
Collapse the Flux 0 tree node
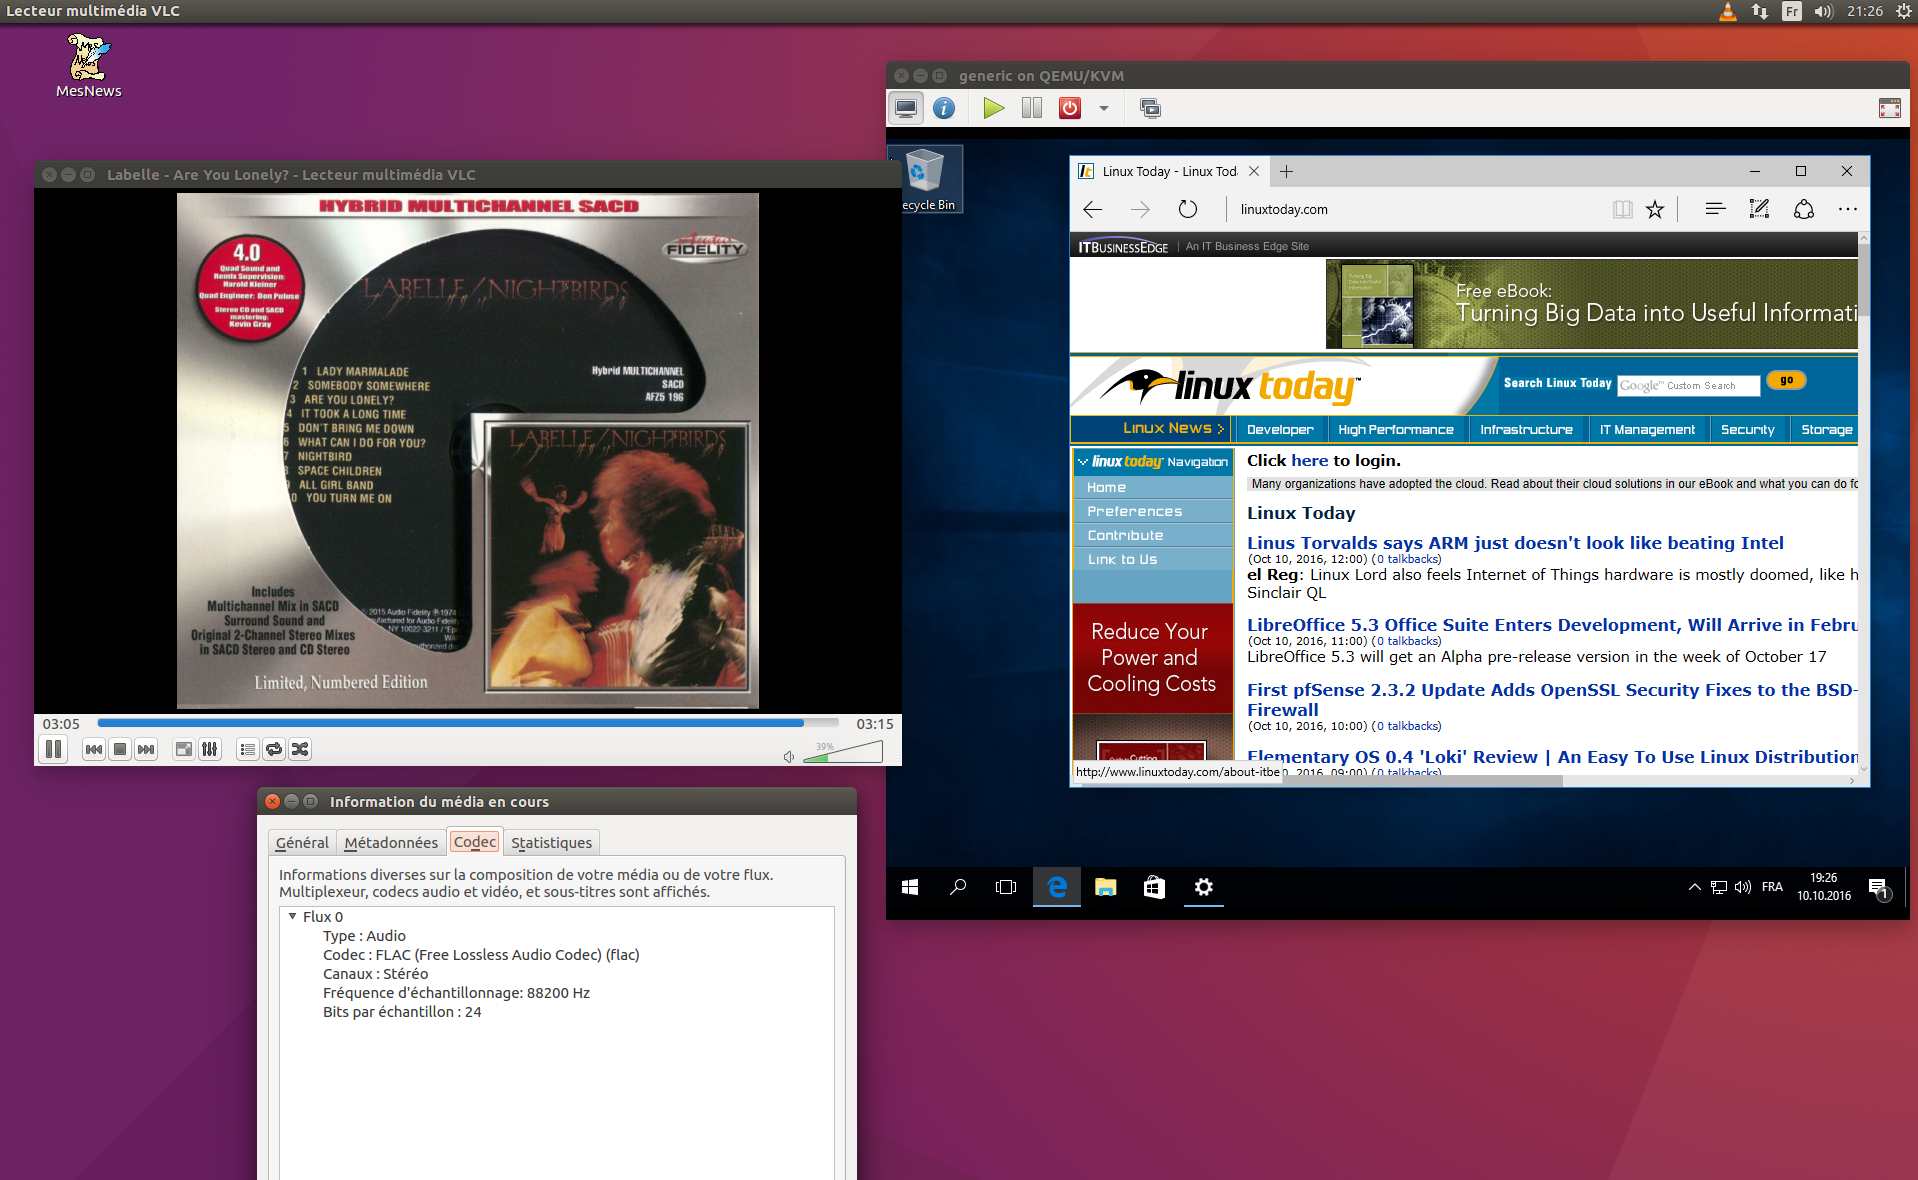(x=293, y=916)
